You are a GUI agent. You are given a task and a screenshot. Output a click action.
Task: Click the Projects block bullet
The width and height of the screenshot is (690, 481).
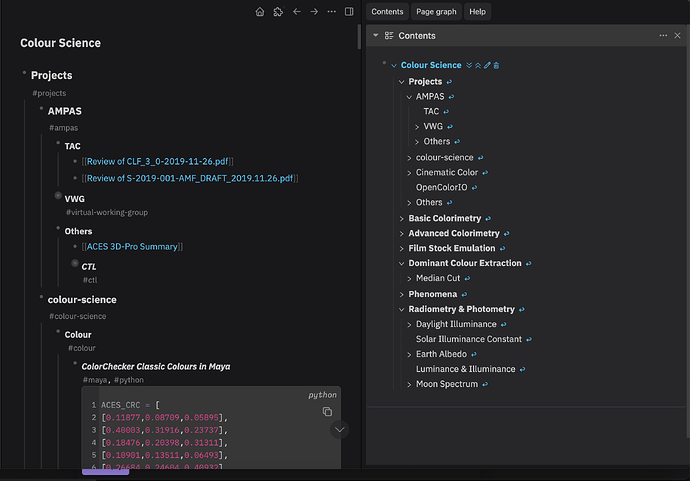pos(24,72)
